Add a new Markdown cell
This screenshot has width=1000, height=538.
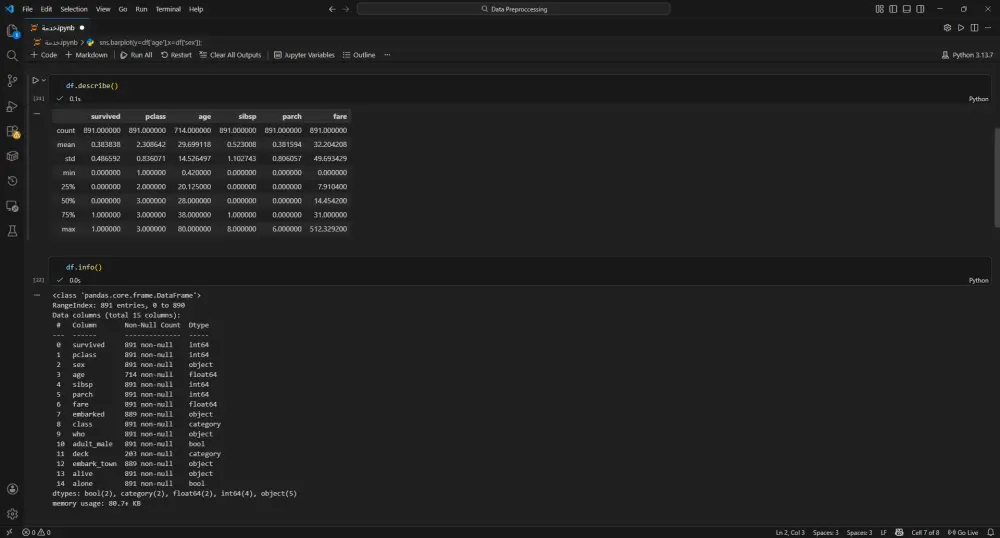point(86,55)
